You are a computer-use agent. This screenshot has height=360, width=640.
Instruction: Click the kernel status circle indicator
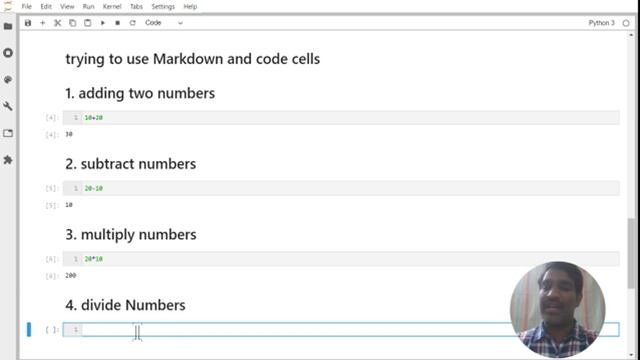(x=626, y=23)
